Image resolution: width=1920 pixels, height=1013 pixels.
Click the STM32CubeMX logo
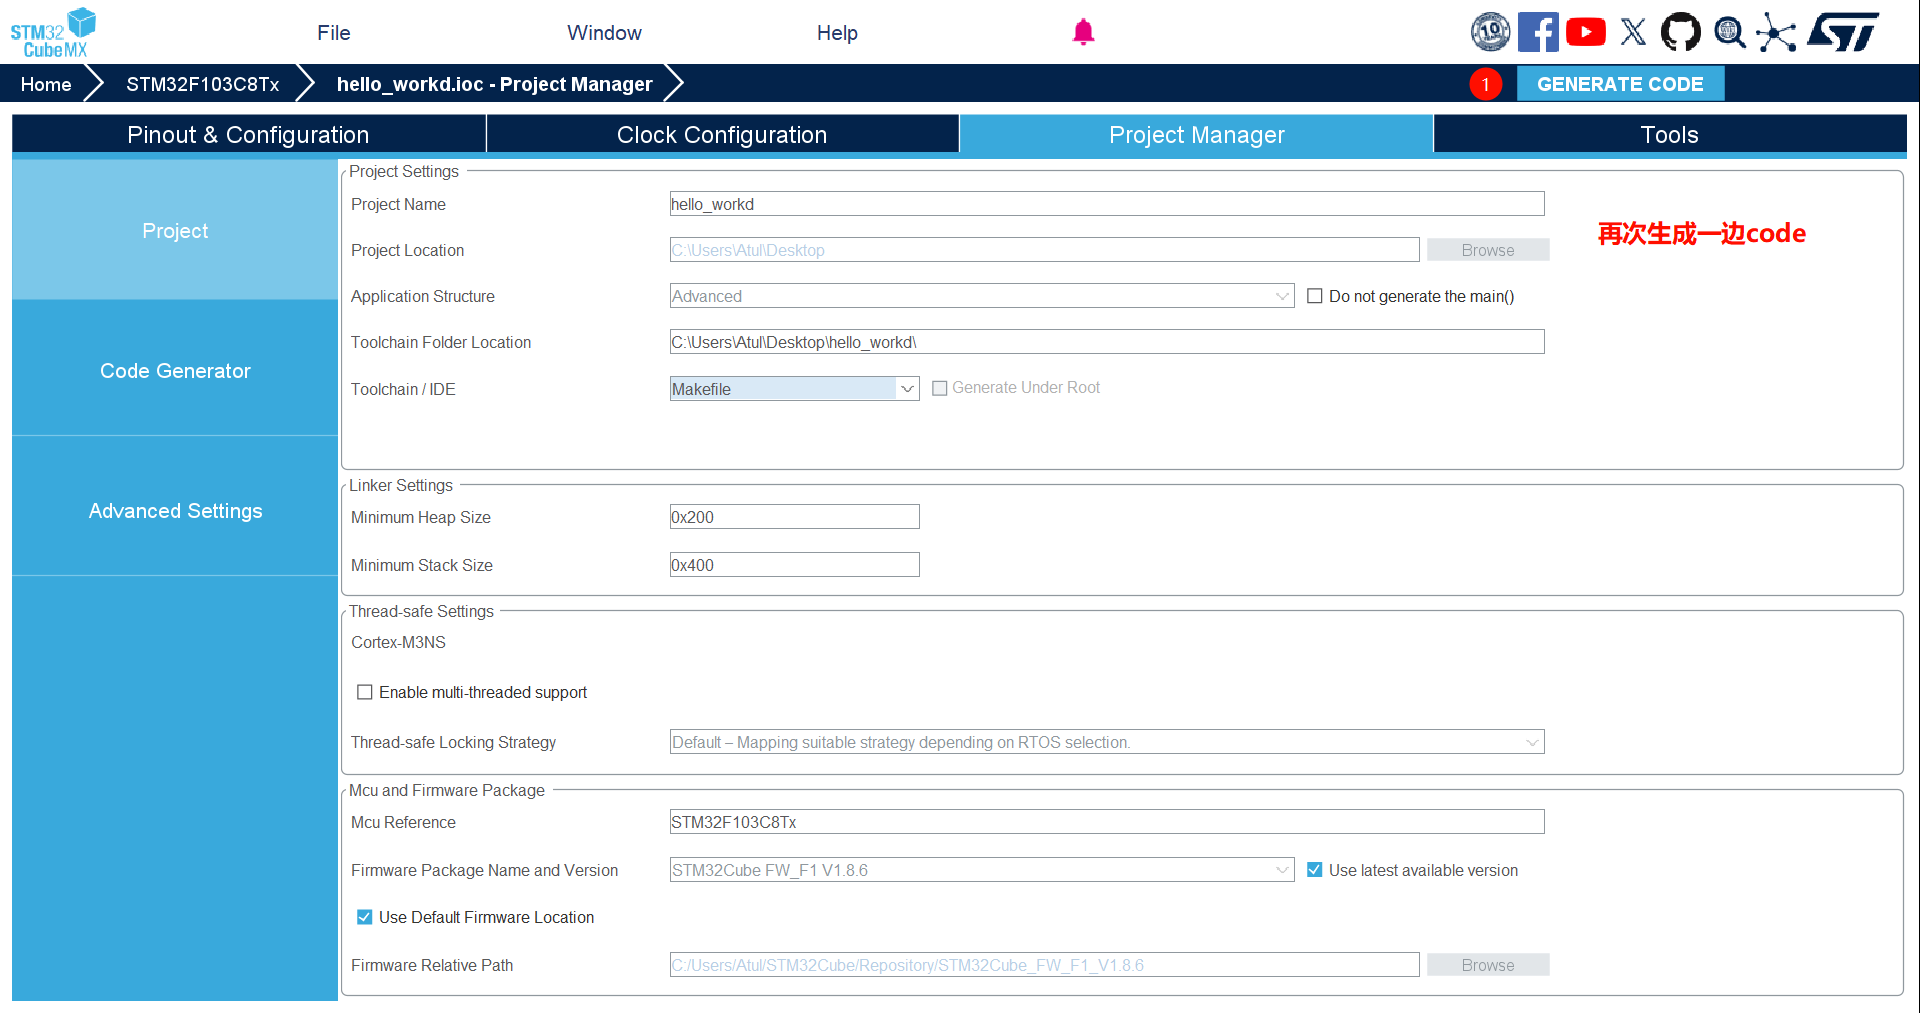[x=53, y=32]
